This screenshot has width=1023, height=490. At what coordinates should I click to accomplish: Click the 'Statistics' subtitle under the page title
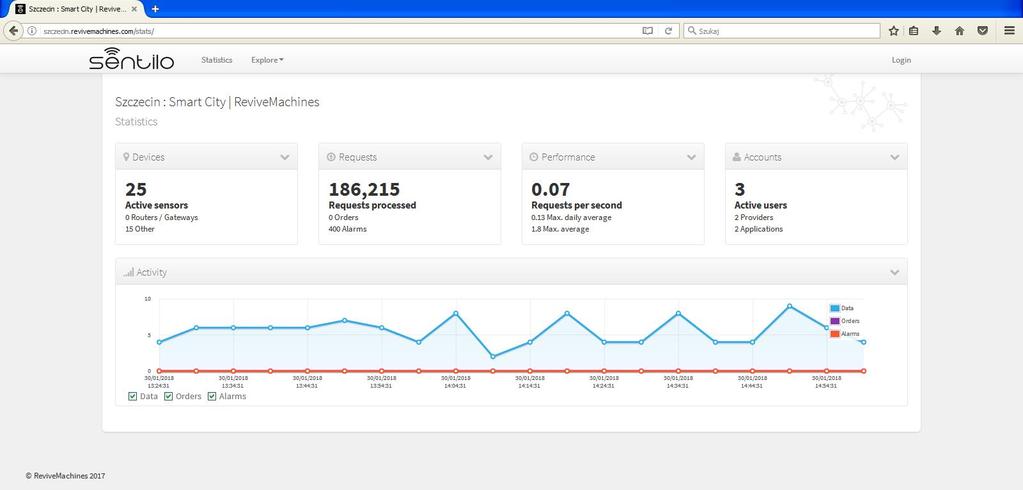[x=136, y=122]
